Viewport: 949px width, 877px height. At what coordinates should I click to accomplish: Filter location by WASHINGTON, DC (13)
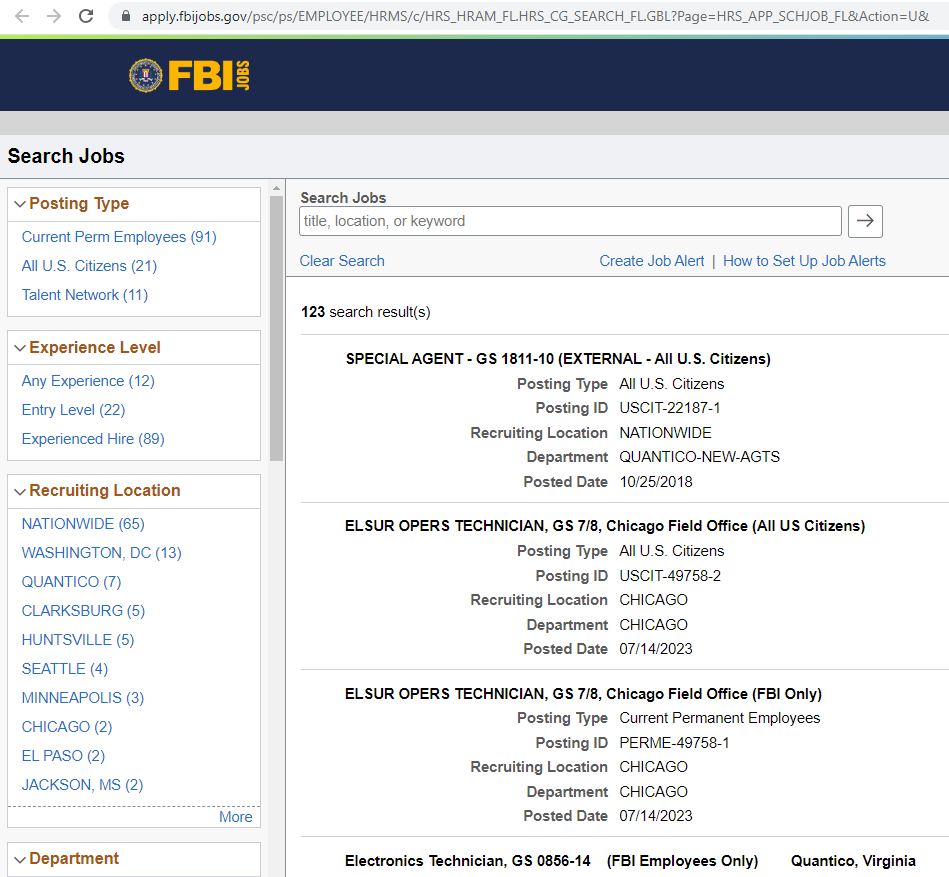tap(102, 553)
